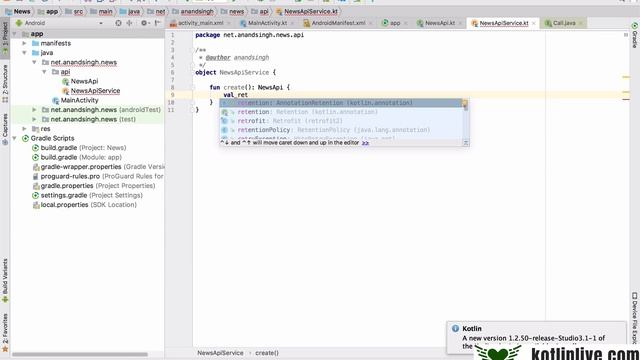Open gradle-wrapper.properties file
Image resolution: width=640 pixels, height=360 pixels.
98,167
